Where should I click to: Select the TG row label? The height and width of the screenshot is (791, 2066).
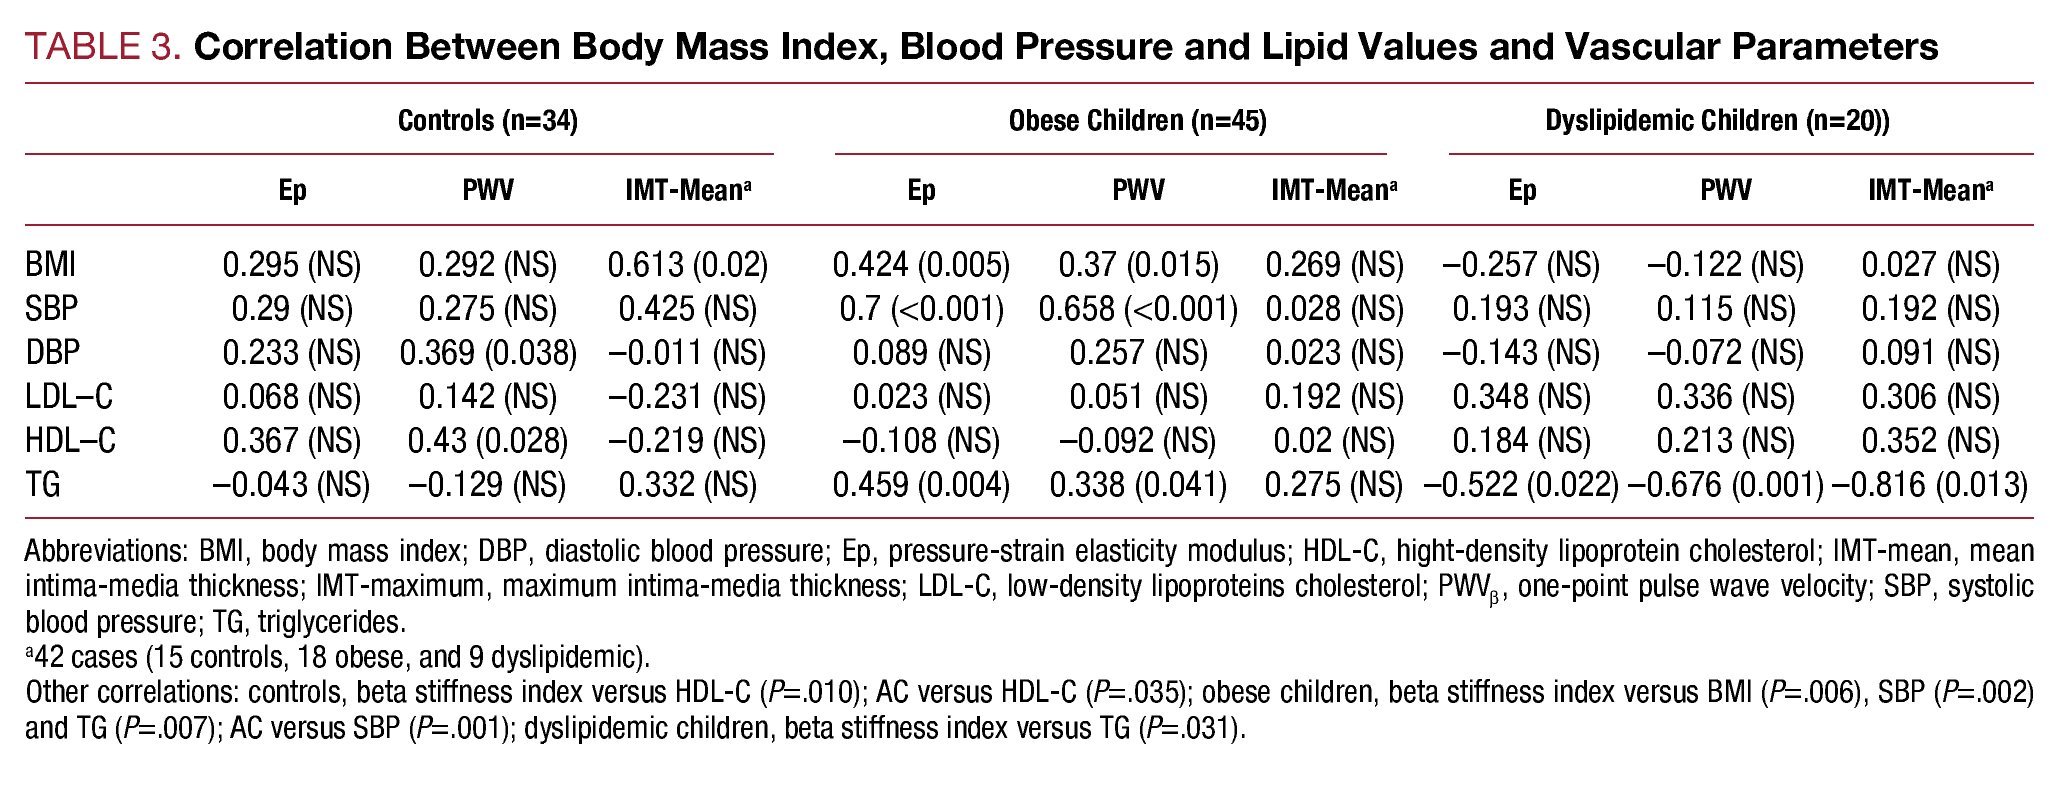tap(43, 485)
